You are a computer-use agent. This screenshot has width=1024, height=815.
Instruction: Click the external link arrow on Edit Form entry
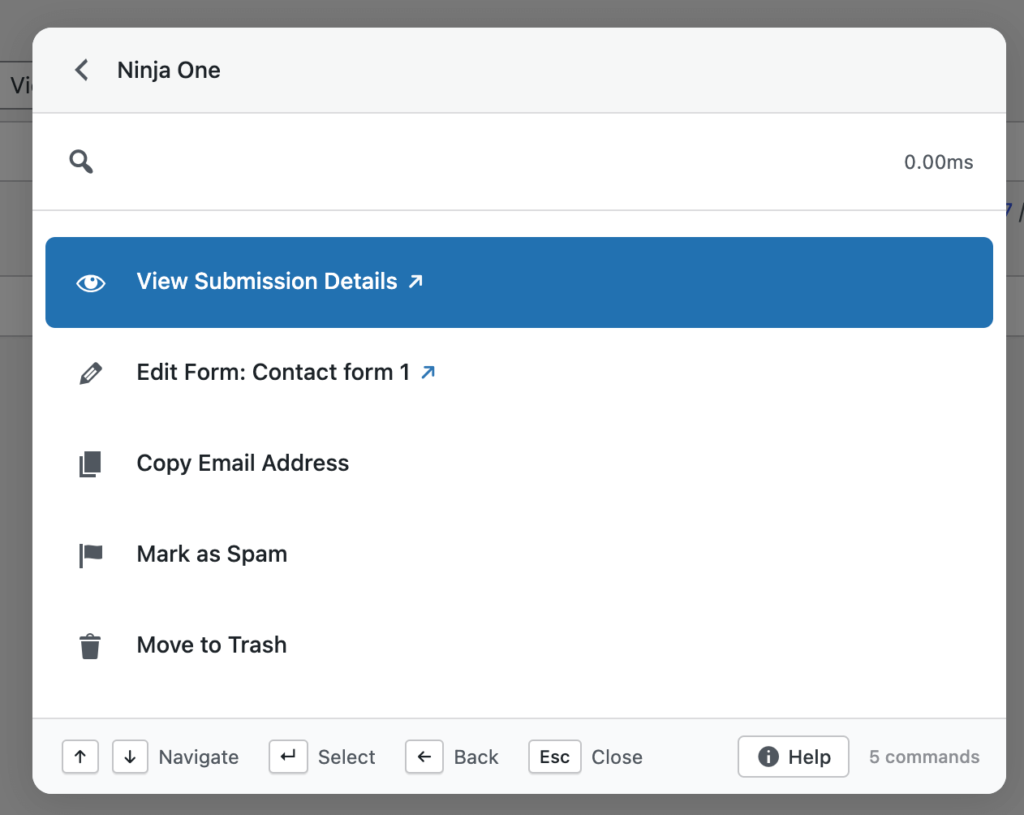(428, 370)
